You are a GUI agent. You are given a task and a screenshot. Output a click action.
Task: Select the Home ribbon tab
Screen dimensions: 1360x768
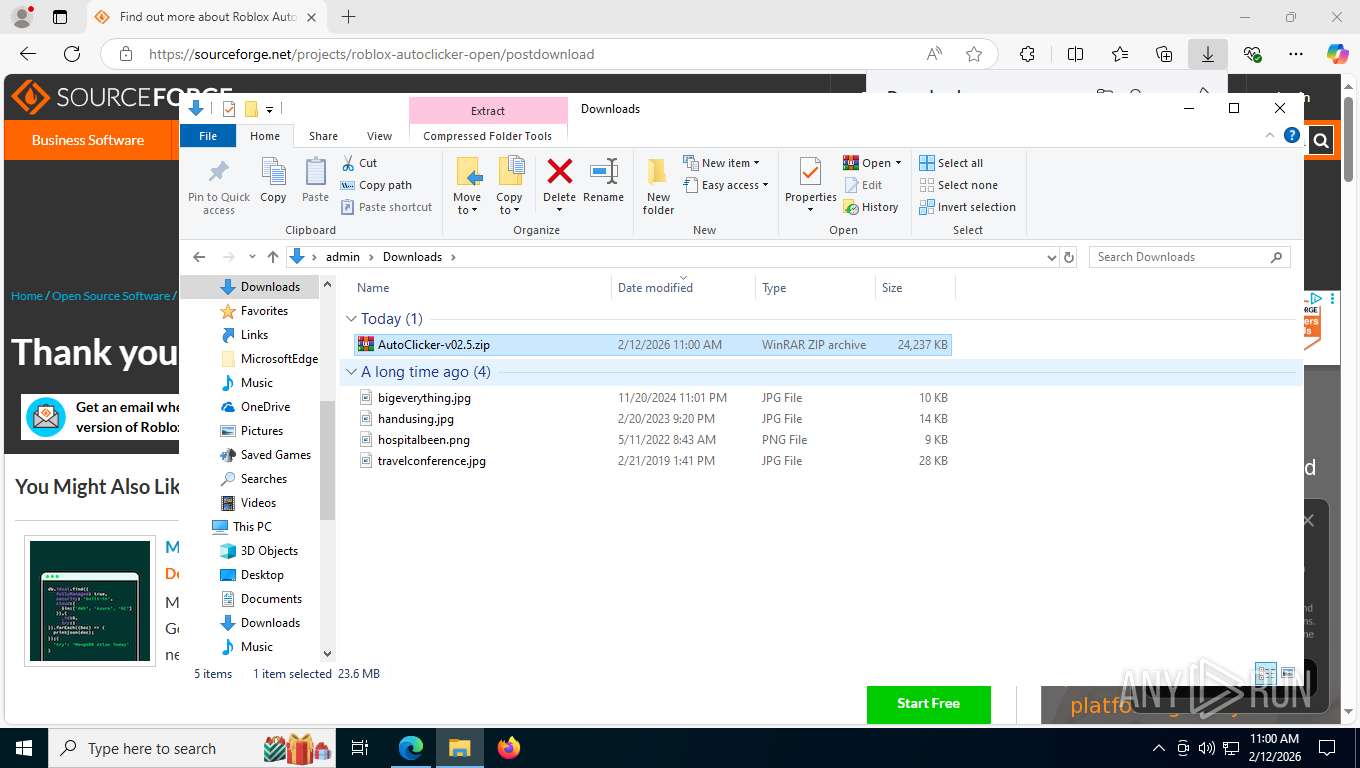point(265,136)
